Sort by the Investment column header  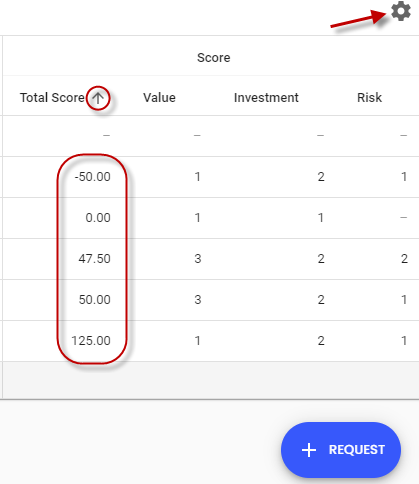266,98
